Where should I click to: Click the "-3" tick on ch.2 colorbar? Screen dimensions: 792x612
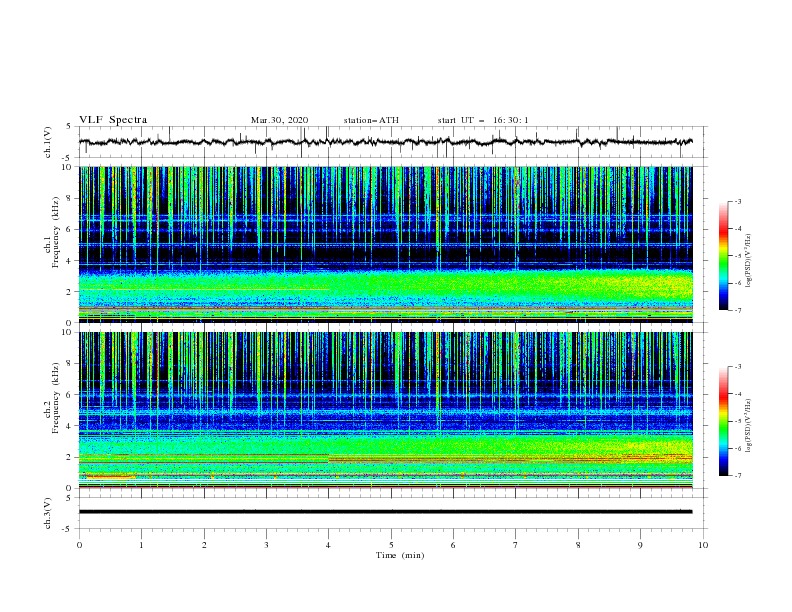(738, 367)
